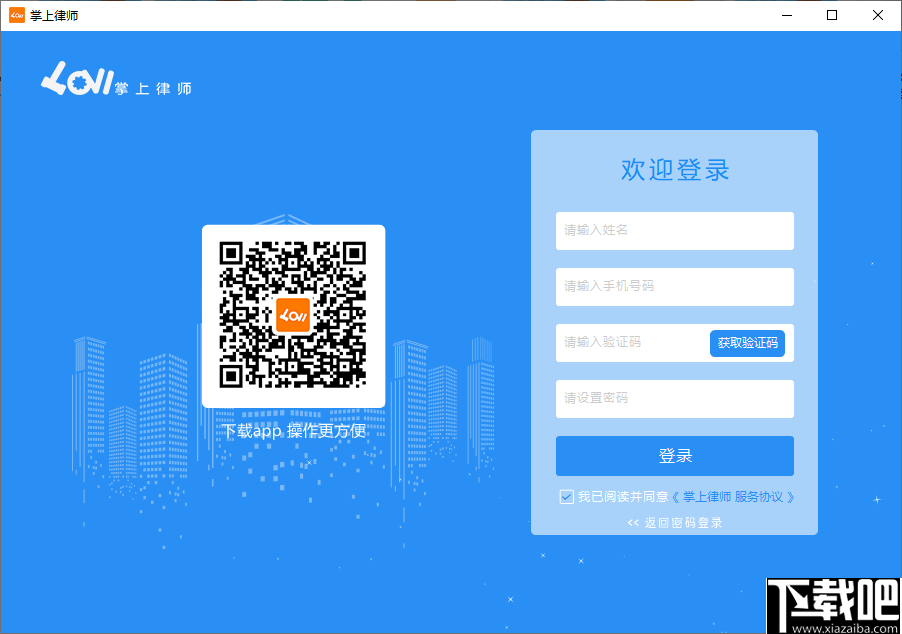The image size is (902, 634).
Task: Click the 获取验证码 button
Action: click(747, 343)
